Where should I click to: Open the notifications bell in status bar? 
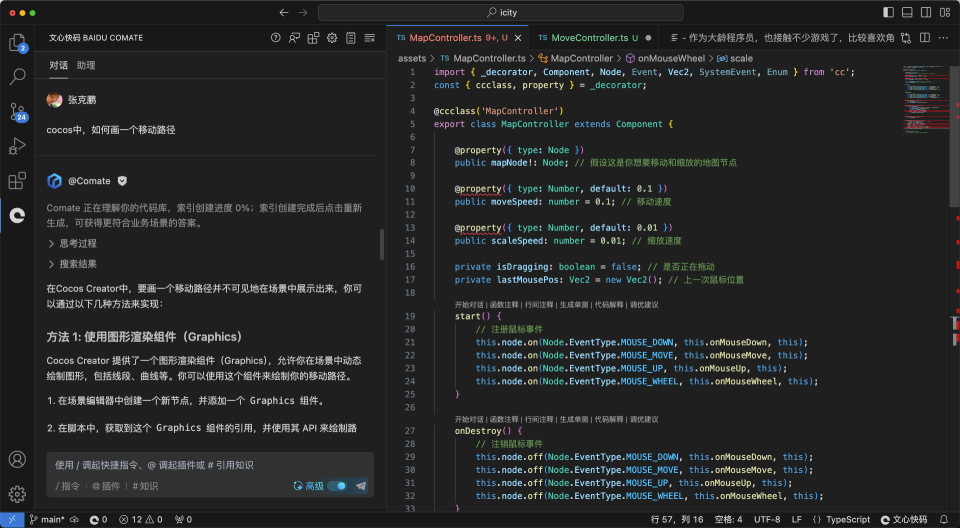tap(944, 519)
